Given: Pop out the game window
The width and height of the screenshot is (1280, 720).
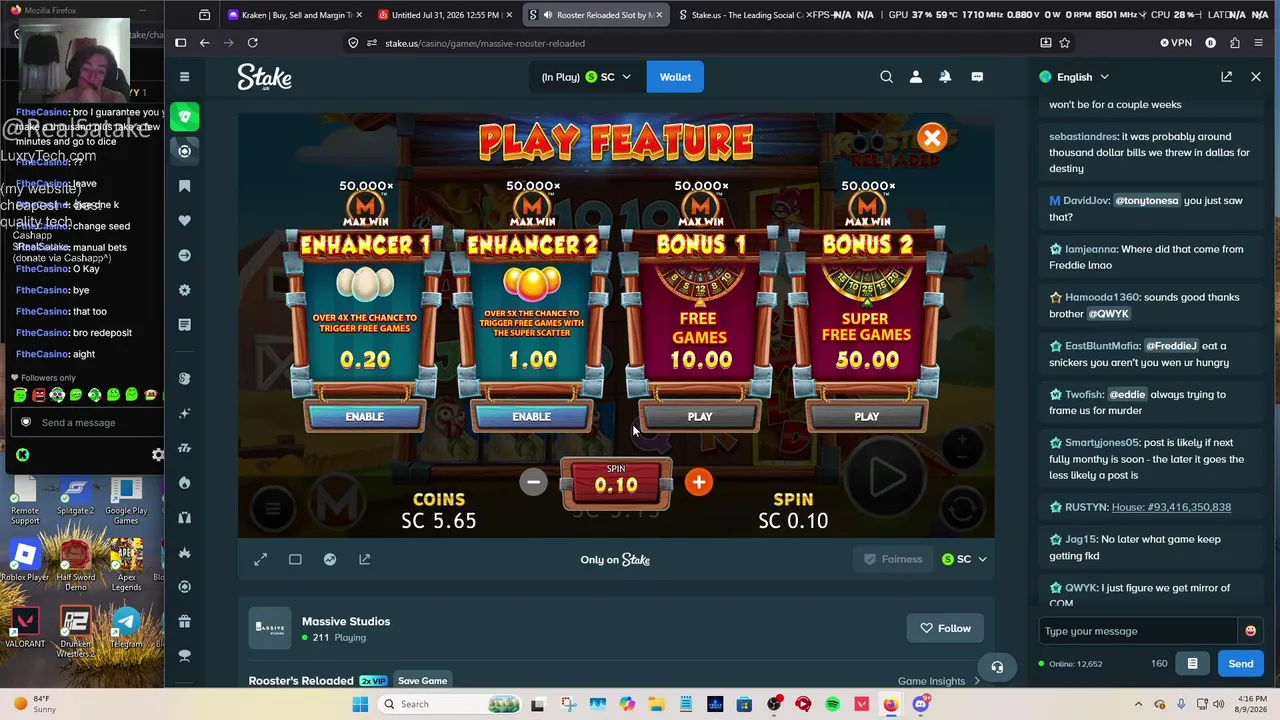Looking at the screenshot, I should tap(364, 559).
